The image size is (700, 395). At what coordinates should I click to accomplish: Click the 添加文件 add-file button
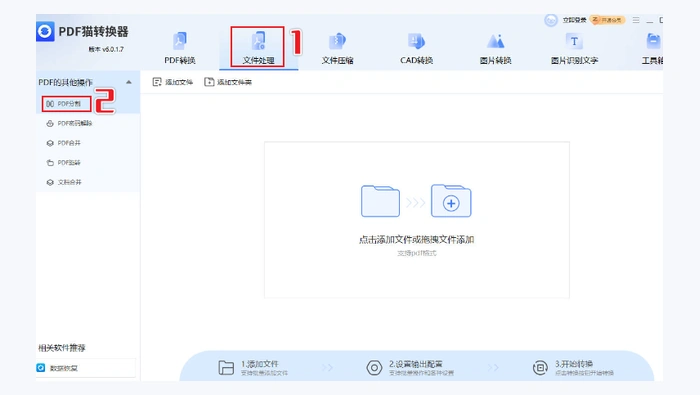point(172,82)
